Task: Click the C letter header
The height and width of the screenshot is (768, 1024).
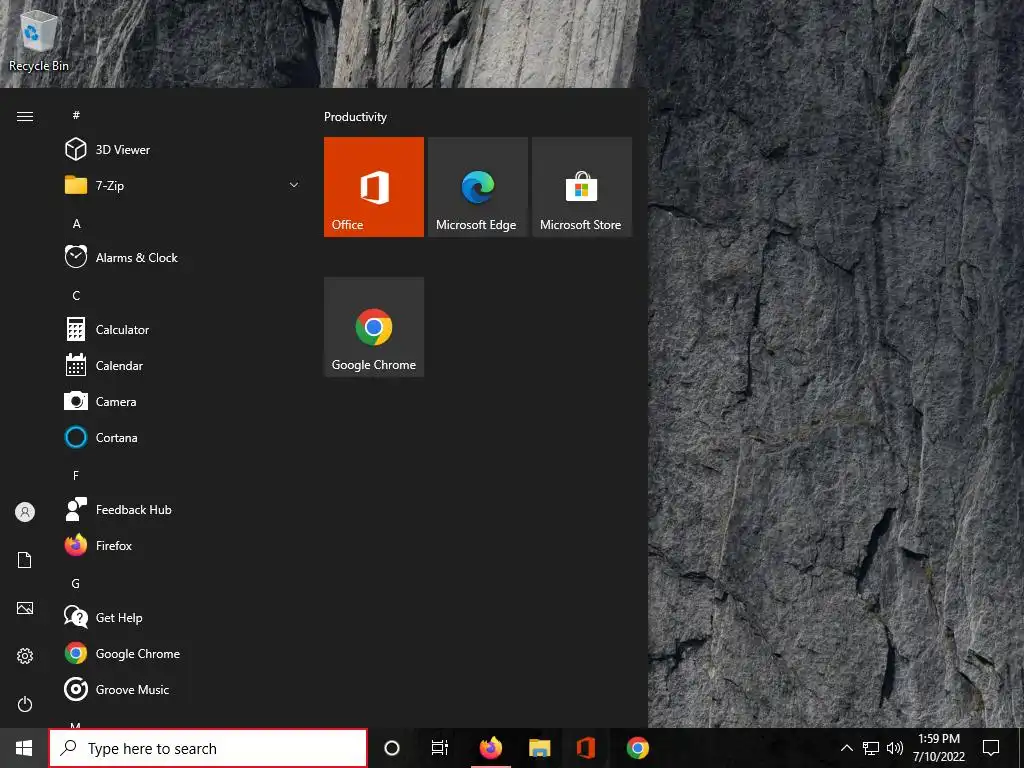Action: [x=76, y=295]
